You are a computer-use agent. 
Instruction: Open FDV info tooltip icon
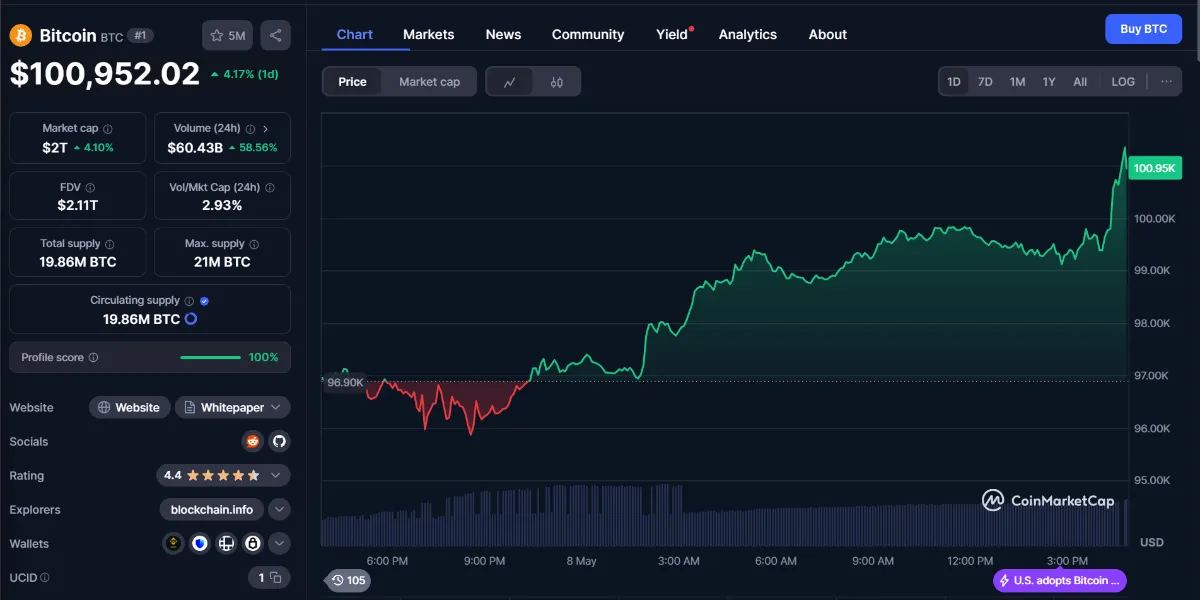click(90, 187)
